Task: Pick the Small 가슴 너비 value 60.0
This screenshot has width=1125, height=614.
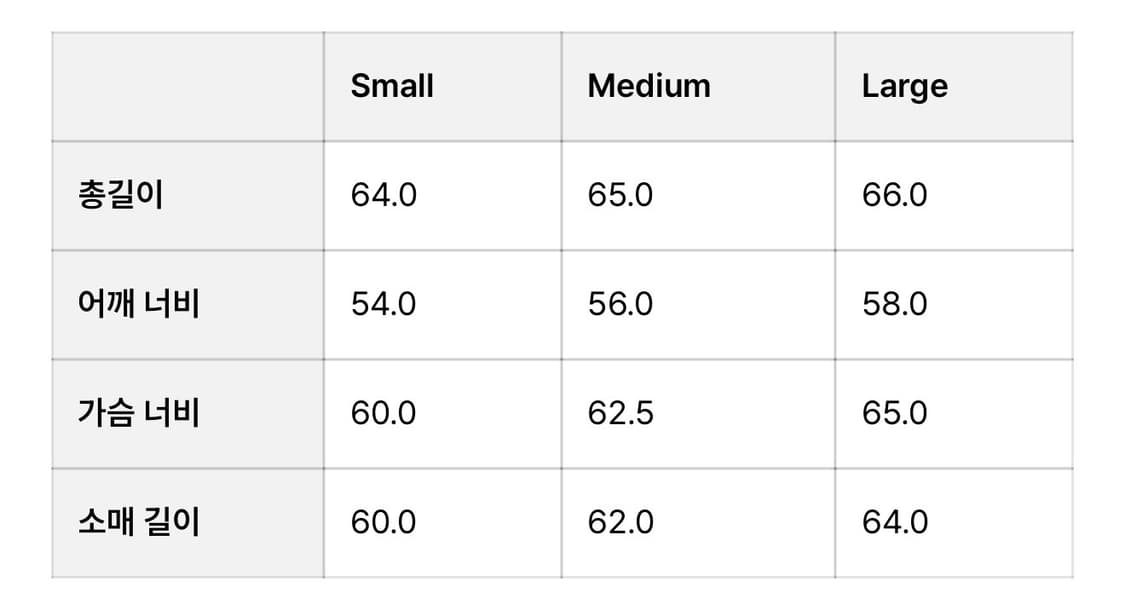Action: point(383,413)
